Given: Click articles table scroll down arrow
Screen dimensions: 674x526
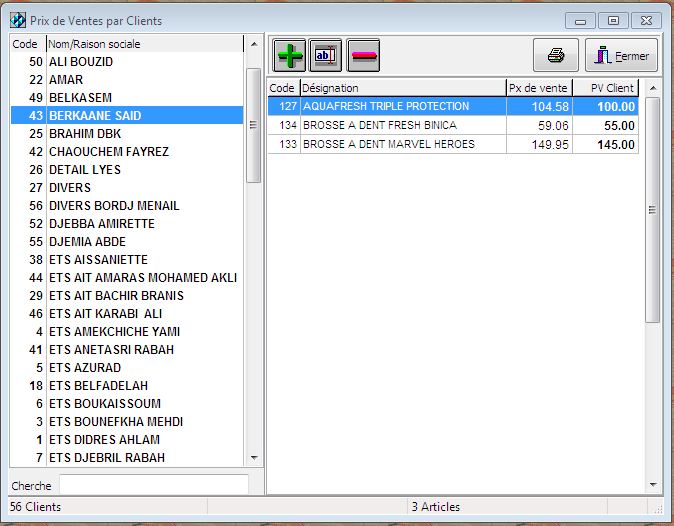Looking at the screenshot, I should pyautogui.click(x=653, y=485).
